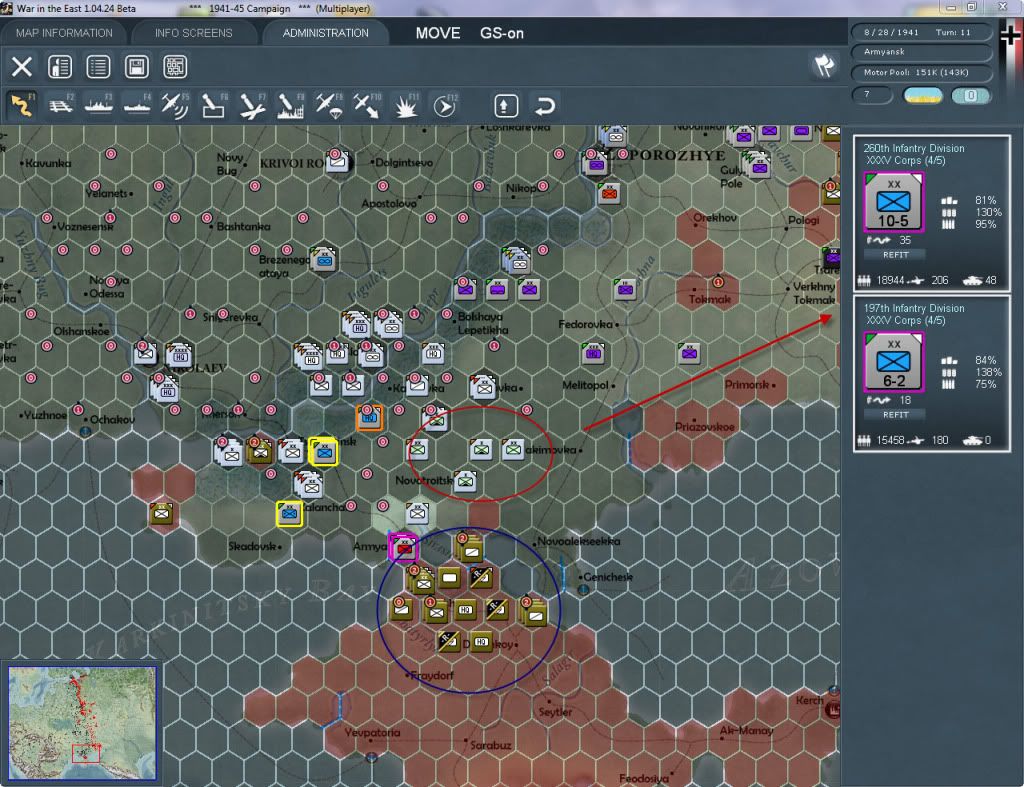
Task: Click the 6-2 unit counter in side panel
Action: click(x=893, y=362)
